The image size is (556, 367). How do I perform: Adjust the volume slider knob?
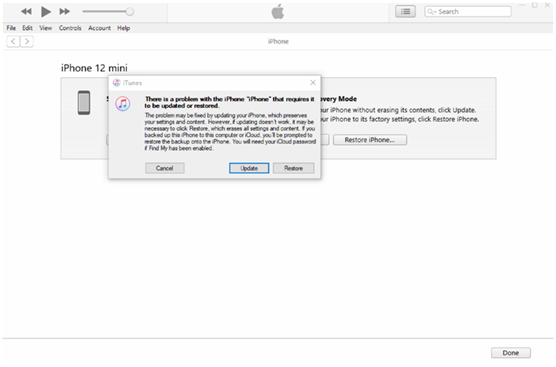tap(130, 11)
